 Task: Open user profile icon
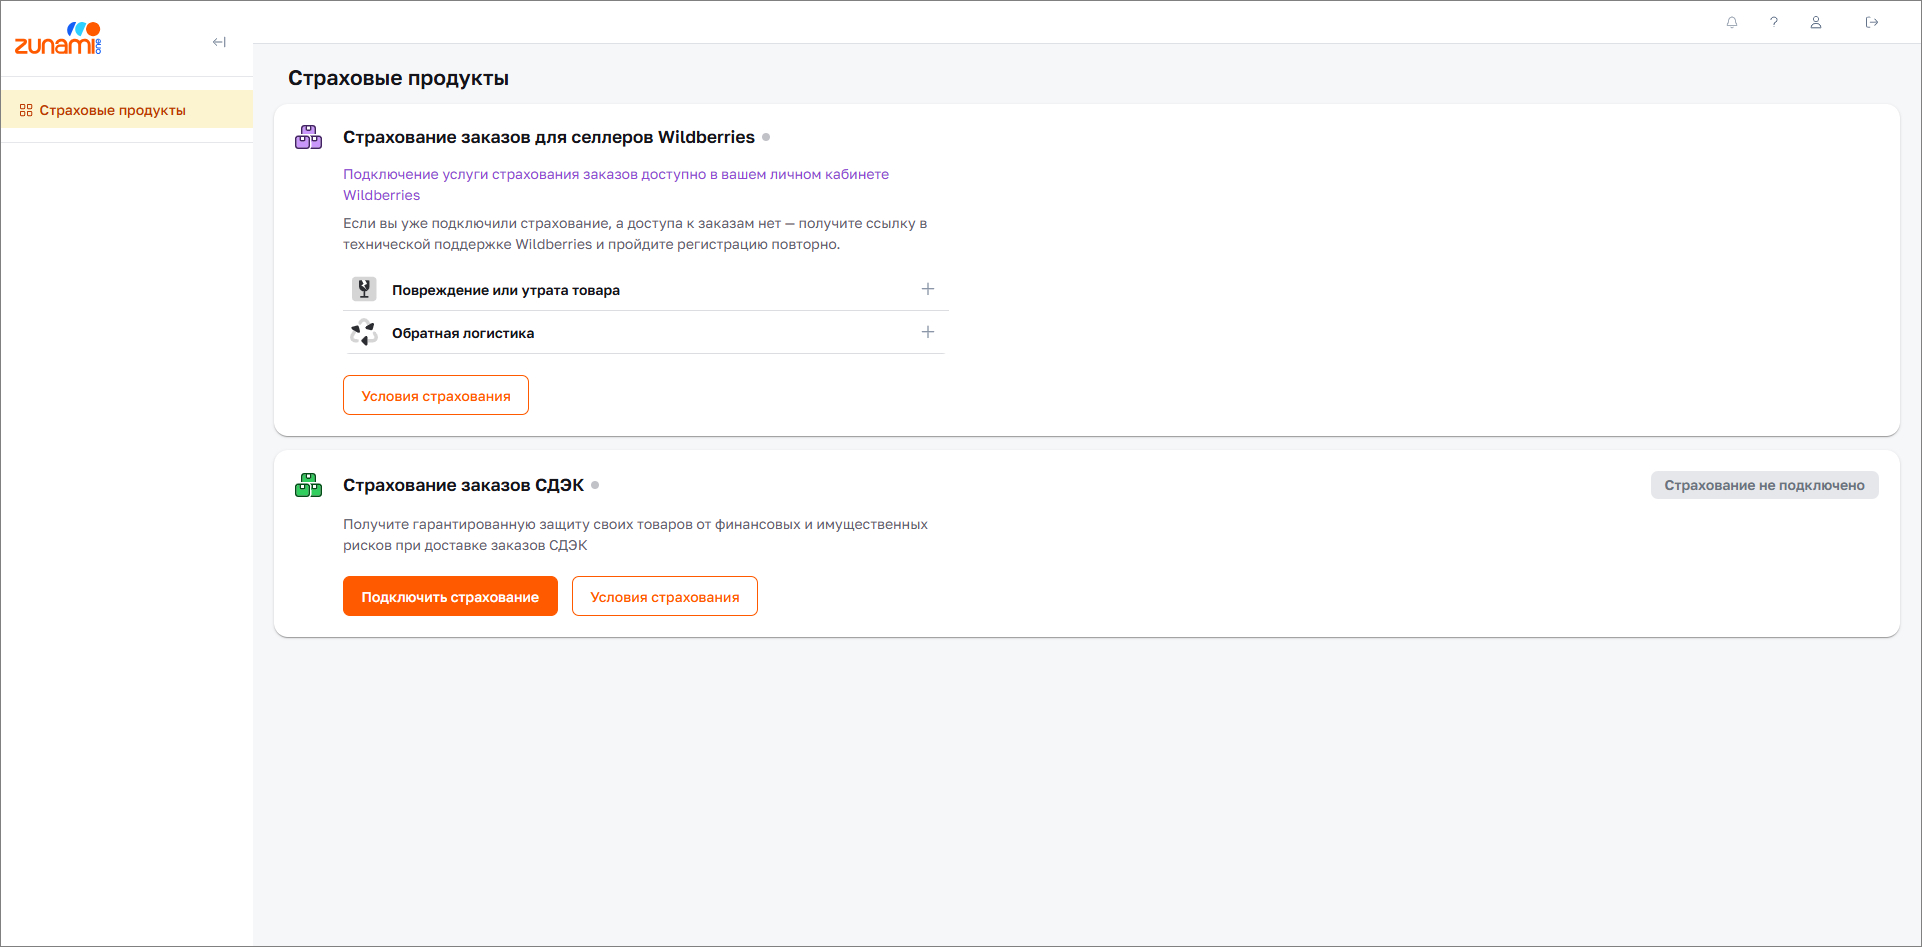coord(1816,22)
